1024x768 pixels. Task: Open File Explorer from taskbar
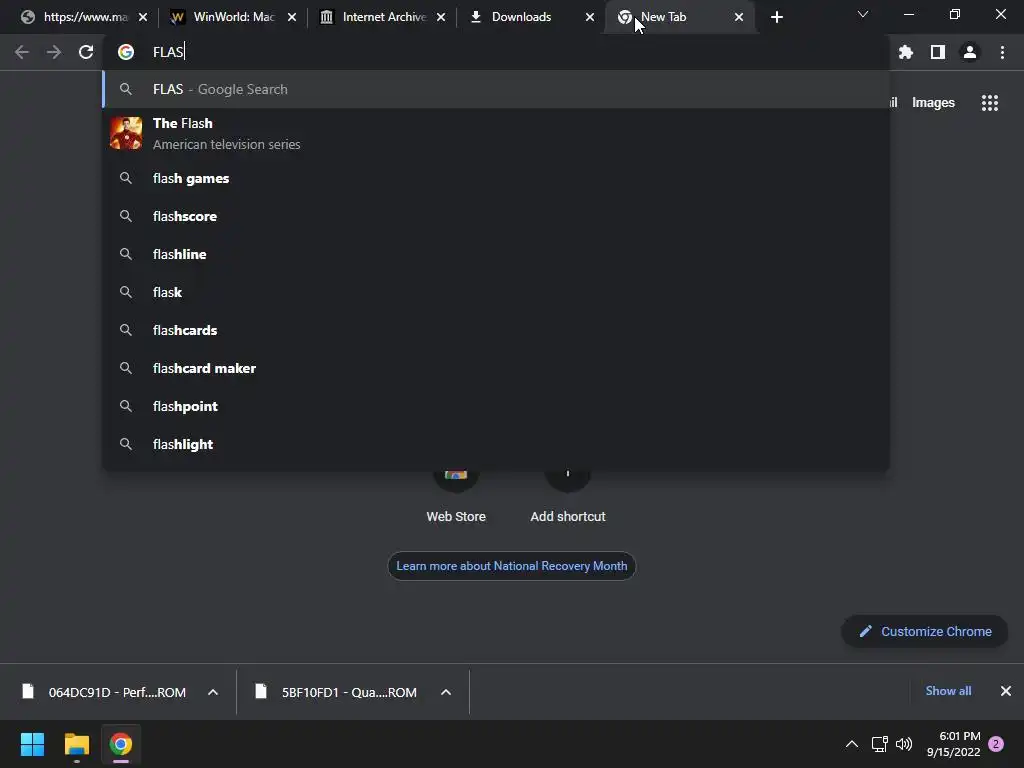click(76, 744)
